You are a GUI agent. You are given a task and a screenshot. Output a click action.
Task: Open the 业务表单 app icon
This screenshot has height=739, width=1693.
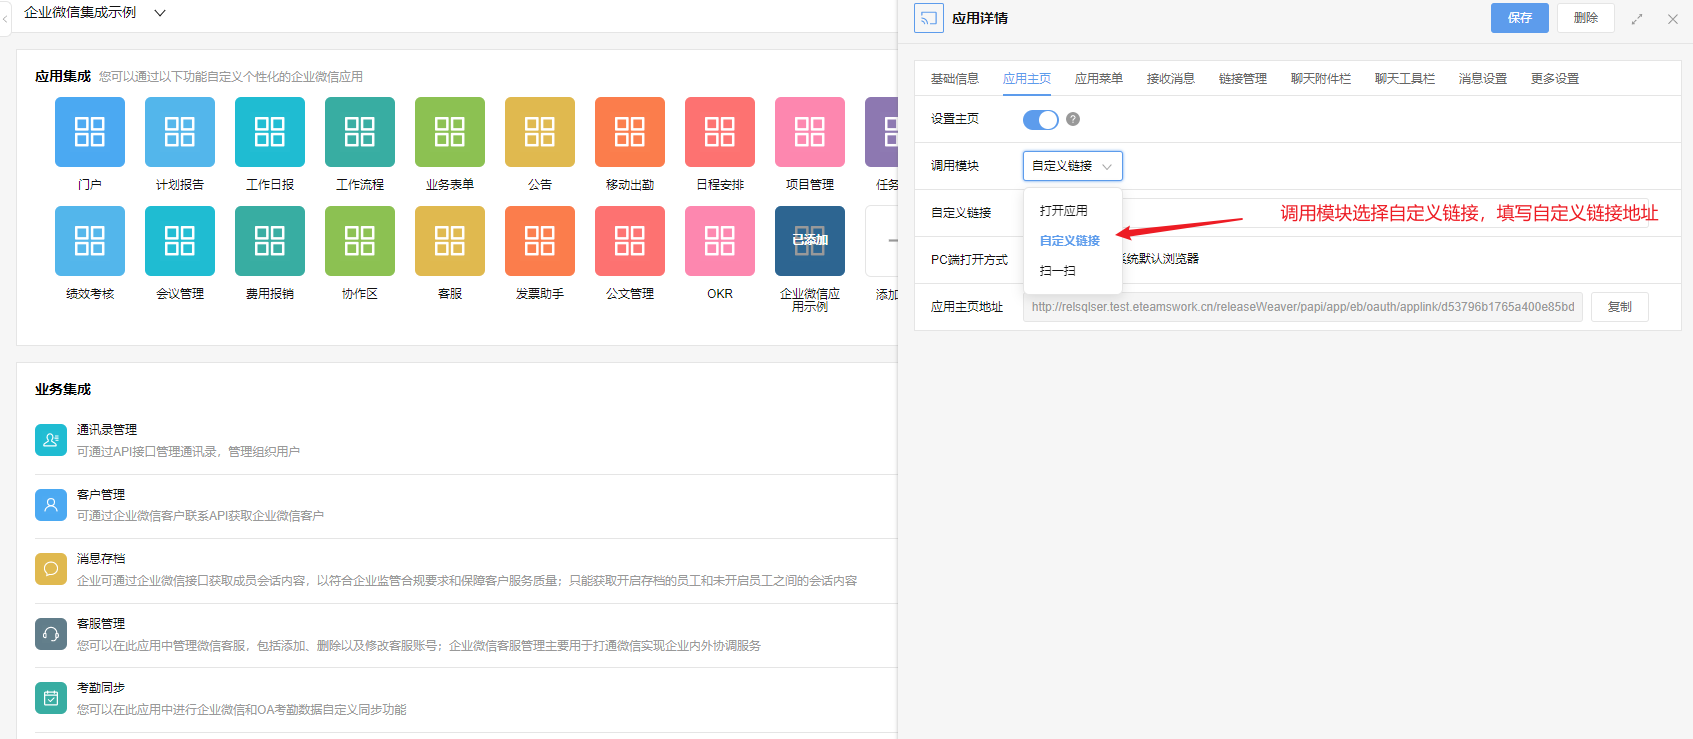450,132
